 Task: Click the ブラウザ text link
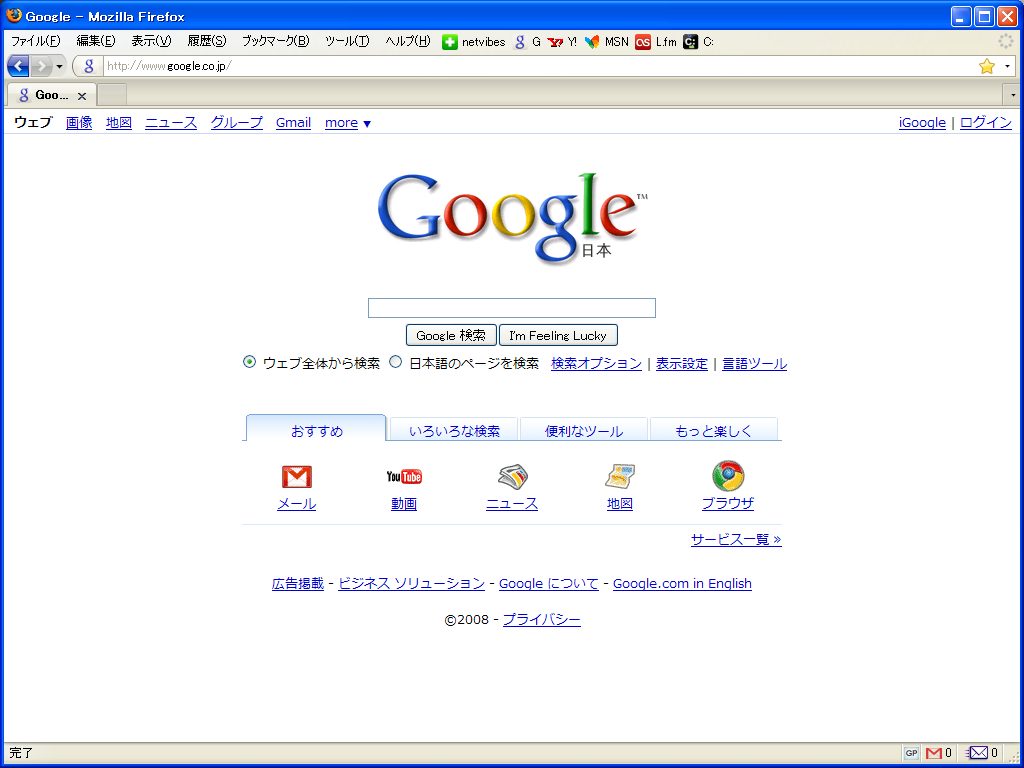728,504
